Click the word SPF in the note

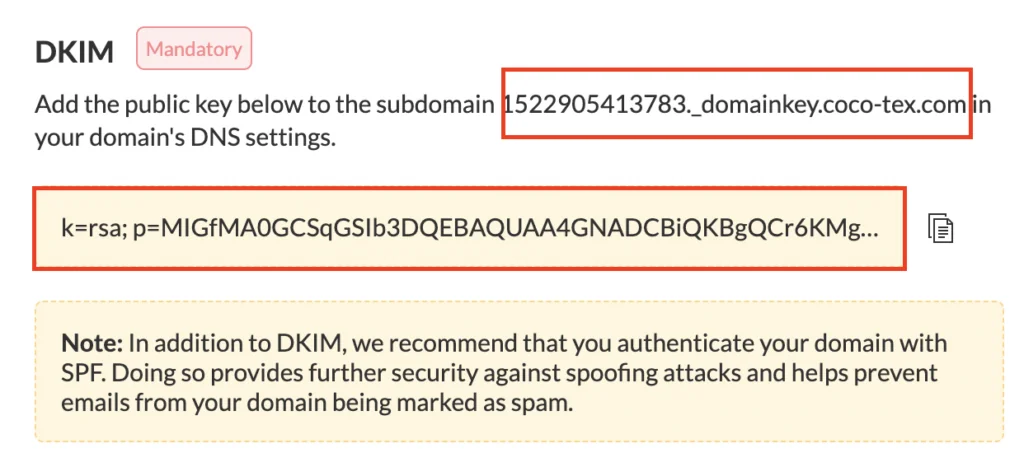pyautogui.click(x=78, y=373)
